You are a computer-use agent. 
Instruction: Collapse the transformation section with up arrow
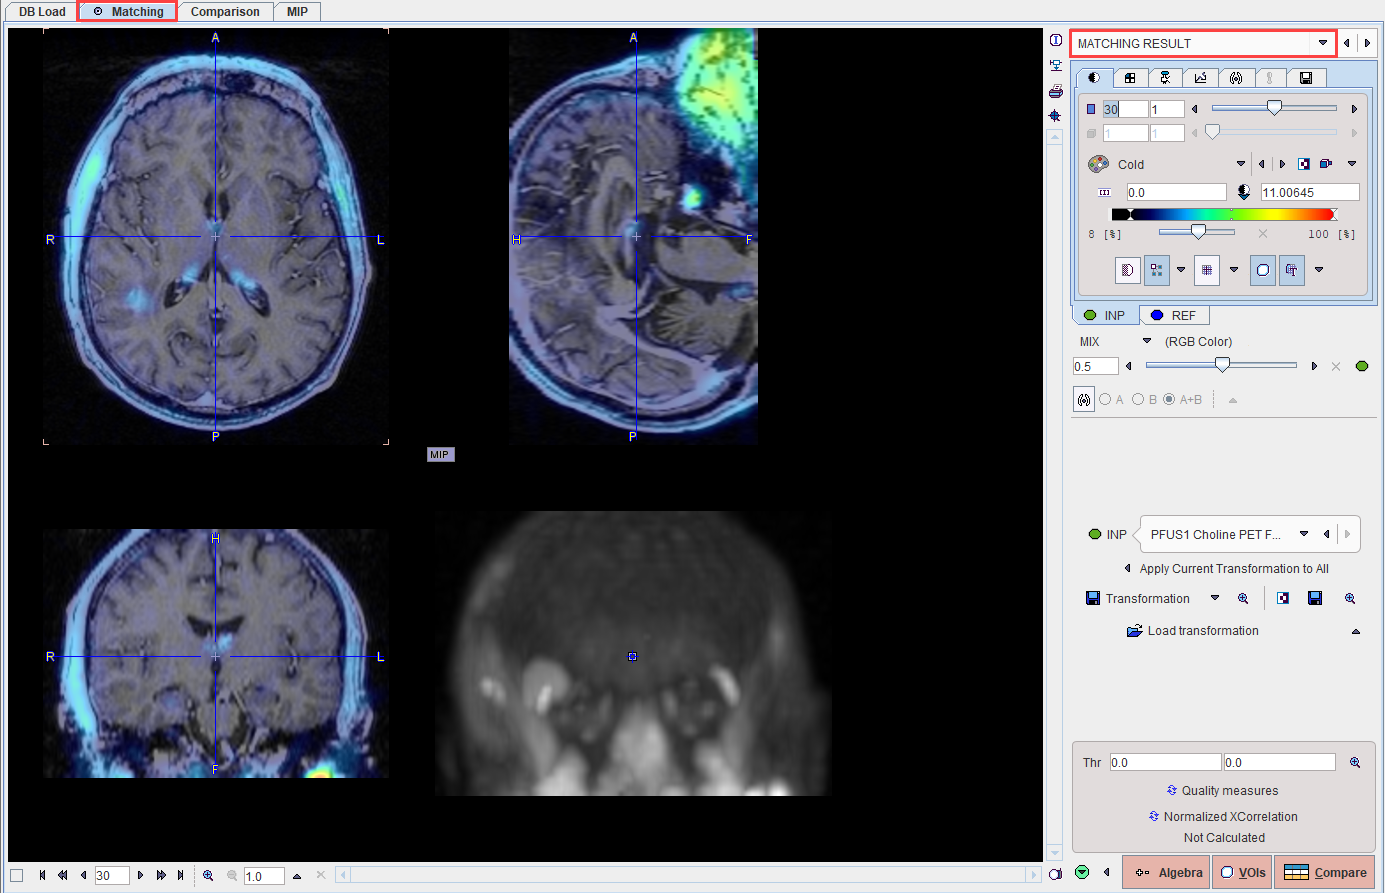[x=1356, y=631]
